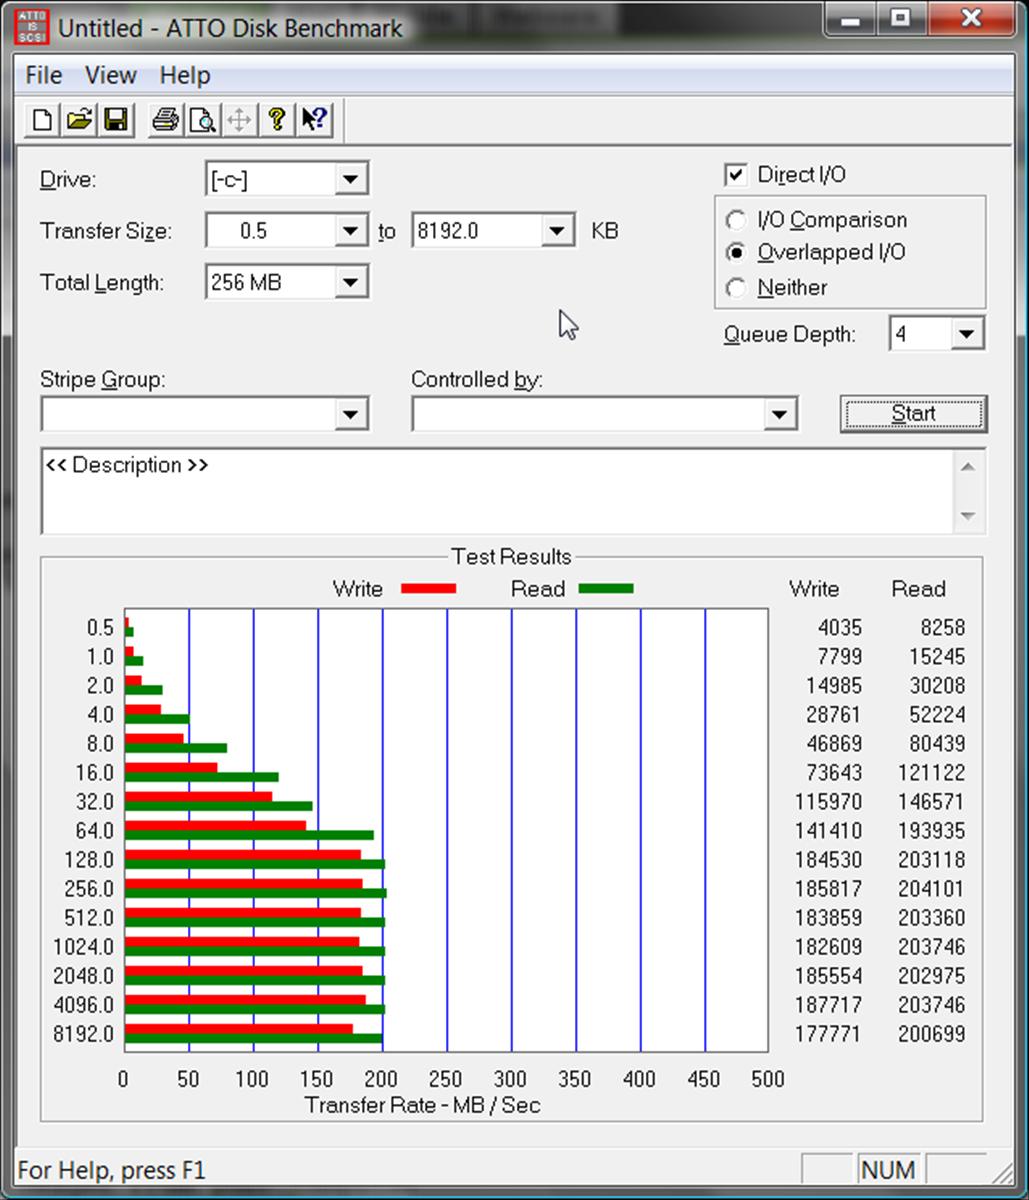Click the read value 8258

pos(942,628)
